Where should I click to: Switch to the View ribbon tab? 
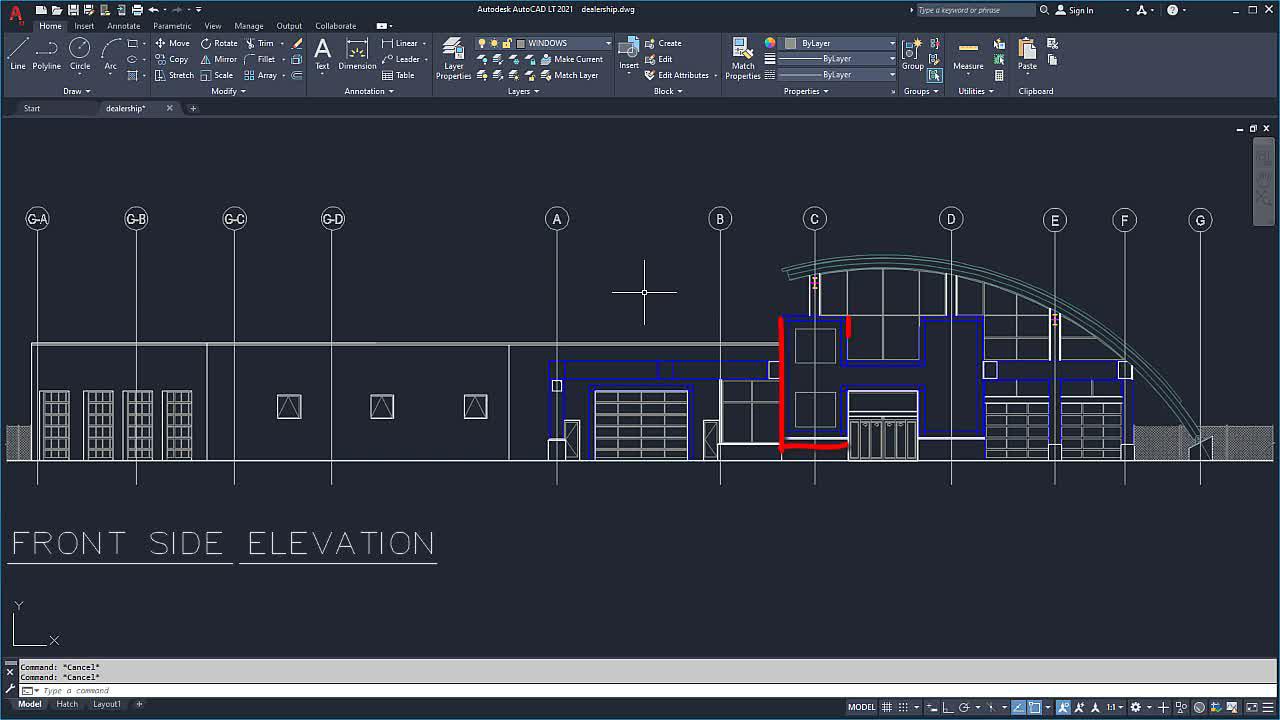[213, 26]
